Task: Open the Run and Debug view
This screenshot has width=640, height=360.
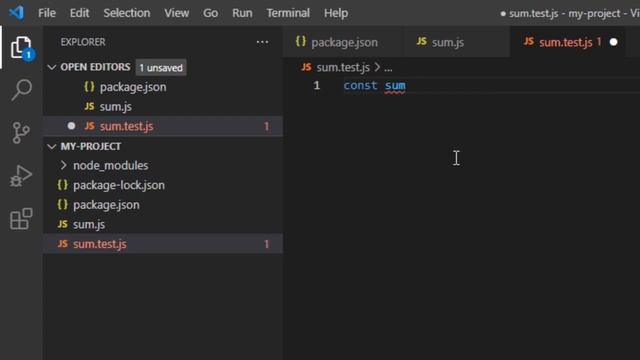Action: [x=21, y=176]
